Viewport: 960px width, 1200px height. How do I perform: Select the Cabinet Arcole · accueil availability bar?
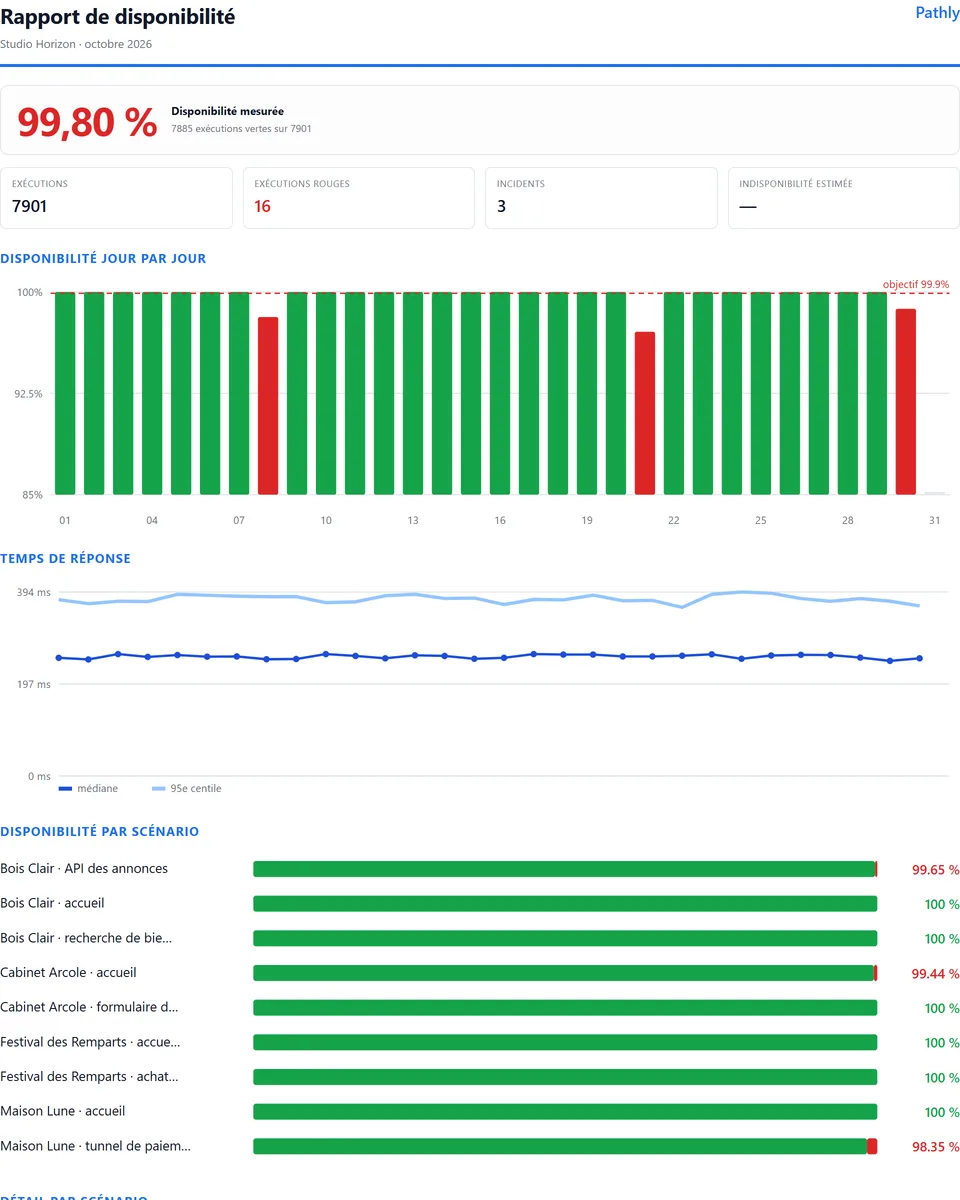coord(565,973)
